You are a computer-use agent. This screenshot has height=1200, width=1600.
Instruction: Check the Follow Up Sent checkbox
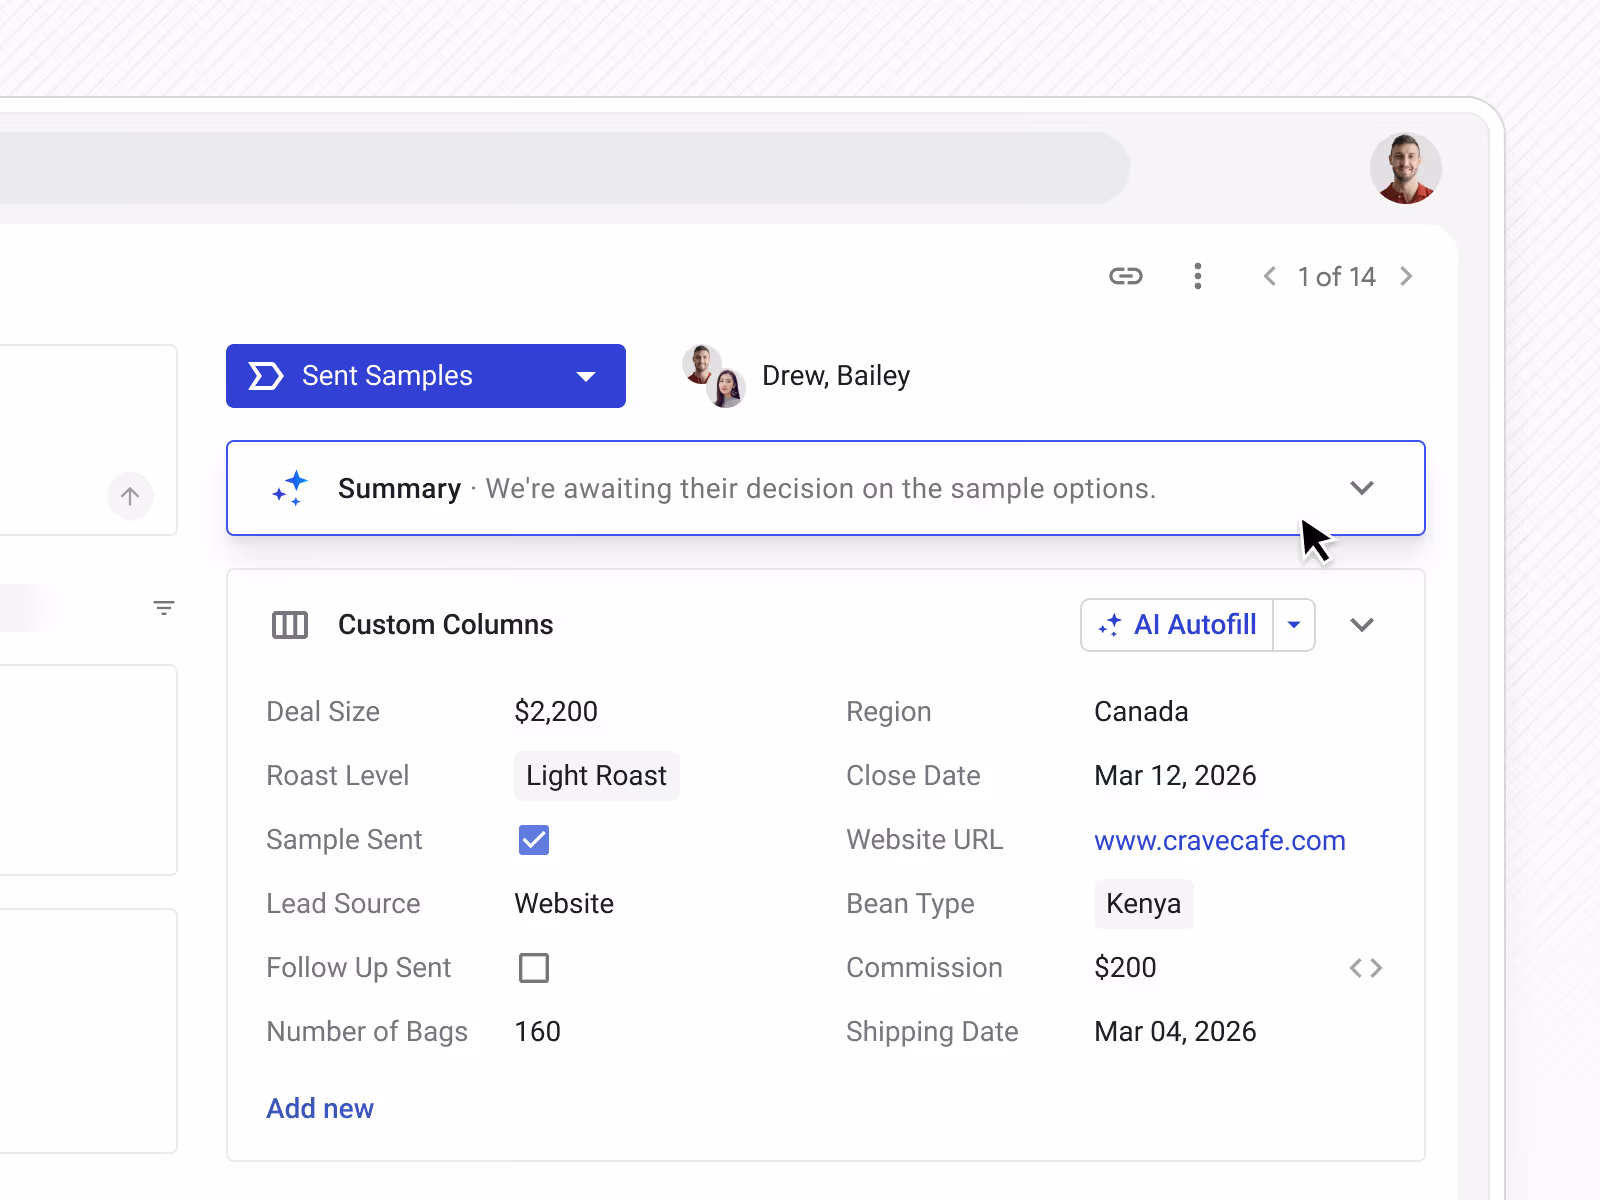pyautogui.click(x=533, y=967)
